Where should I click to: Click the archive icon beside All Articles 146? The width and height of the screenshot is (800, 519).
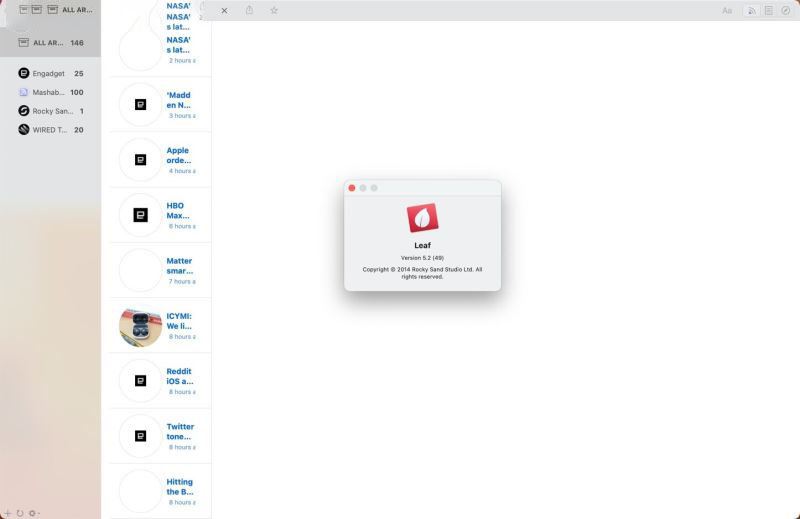(x=23, y=42)
